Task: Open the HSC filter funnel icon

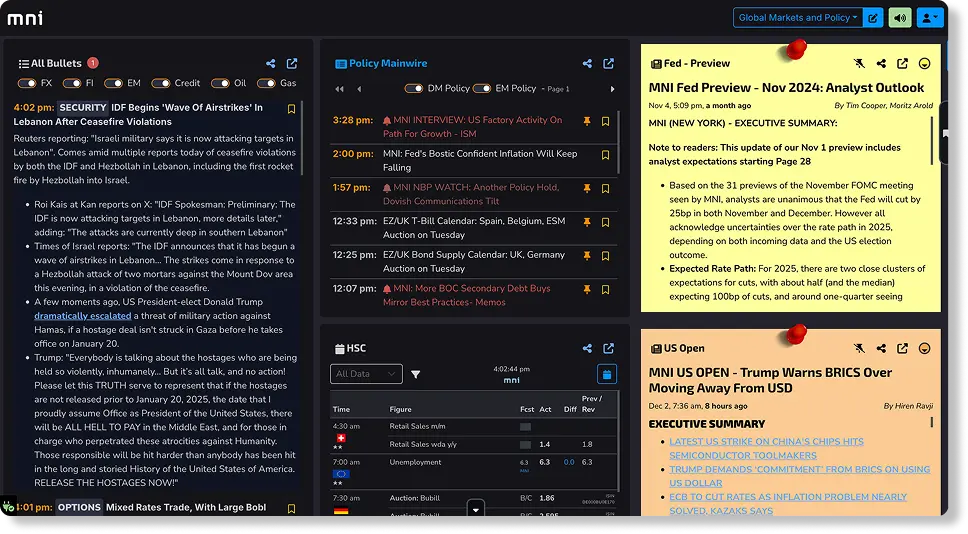Action: [x=415, y=375]
